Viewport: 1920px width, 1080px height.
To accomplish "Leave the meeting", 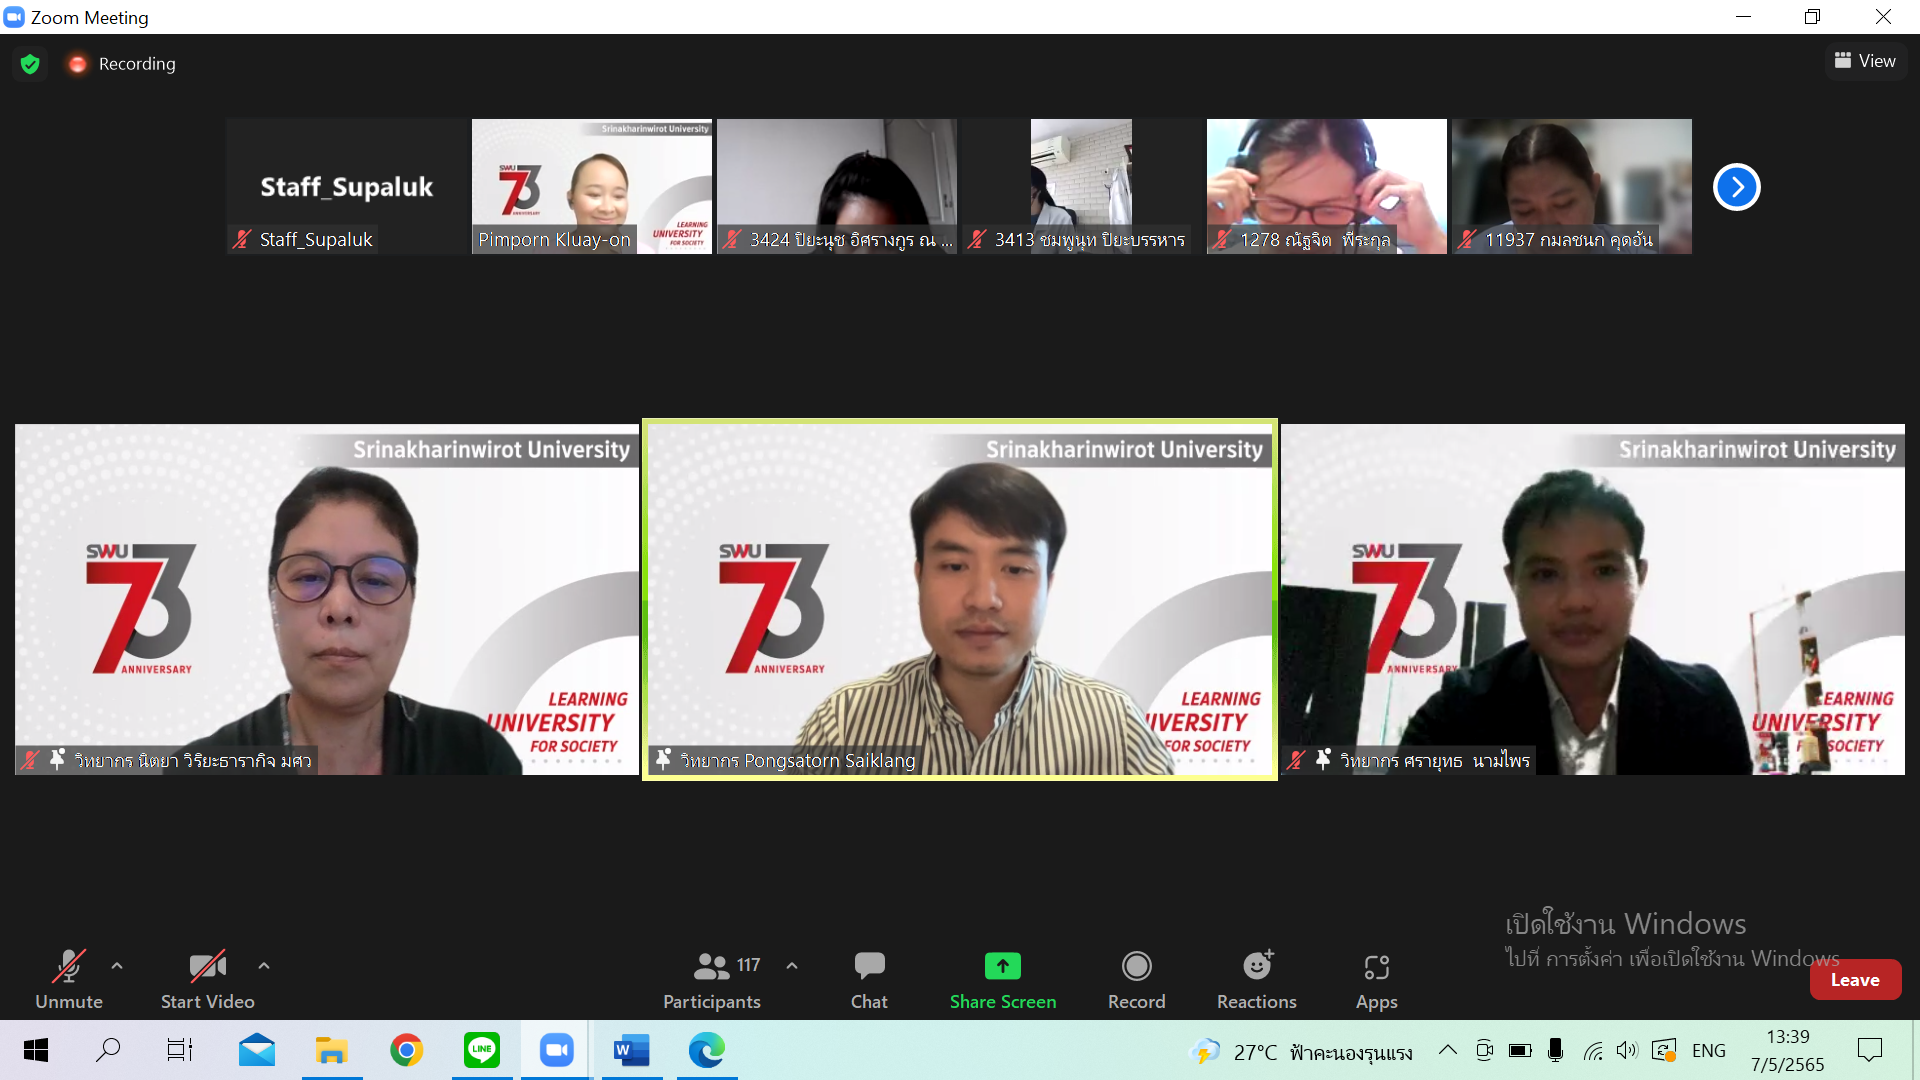I will (1854, 980).
